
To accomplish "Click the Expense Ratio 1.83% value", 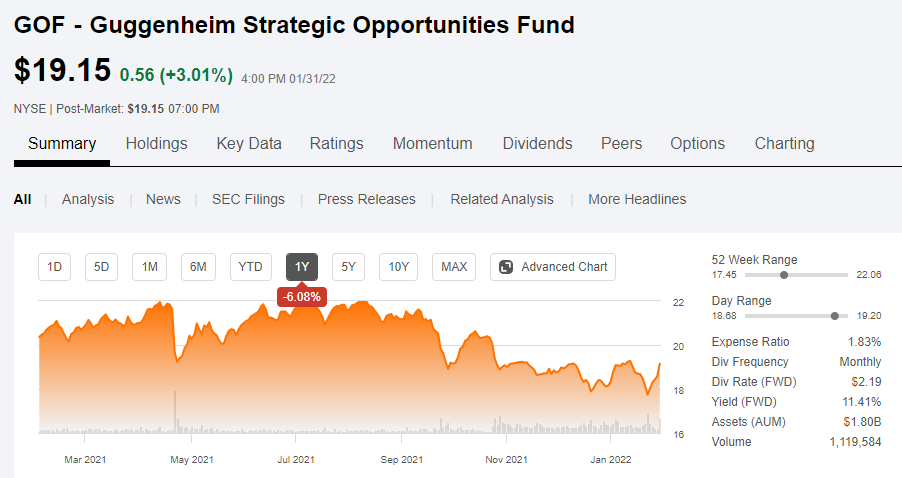I will [864, 342].
